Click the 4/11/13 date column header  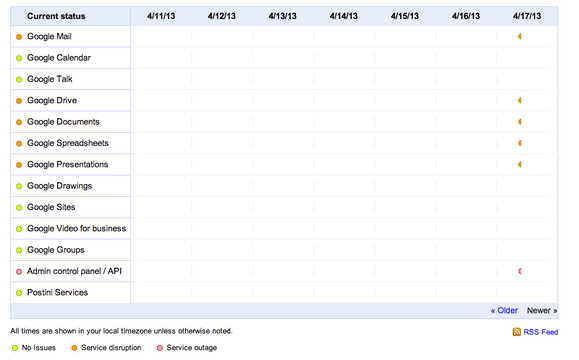pos(161,16)
